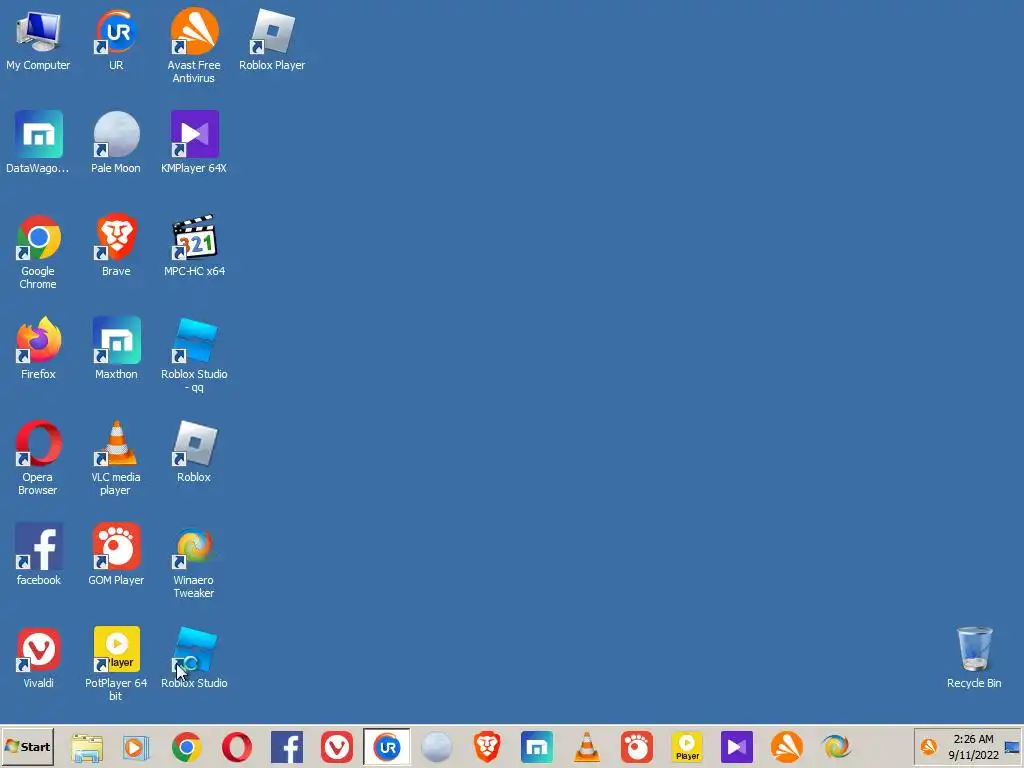Launch Winaero Tweaker from the taskbar
The width and height of the screenshot is (1024, 768).
(837, 746)
